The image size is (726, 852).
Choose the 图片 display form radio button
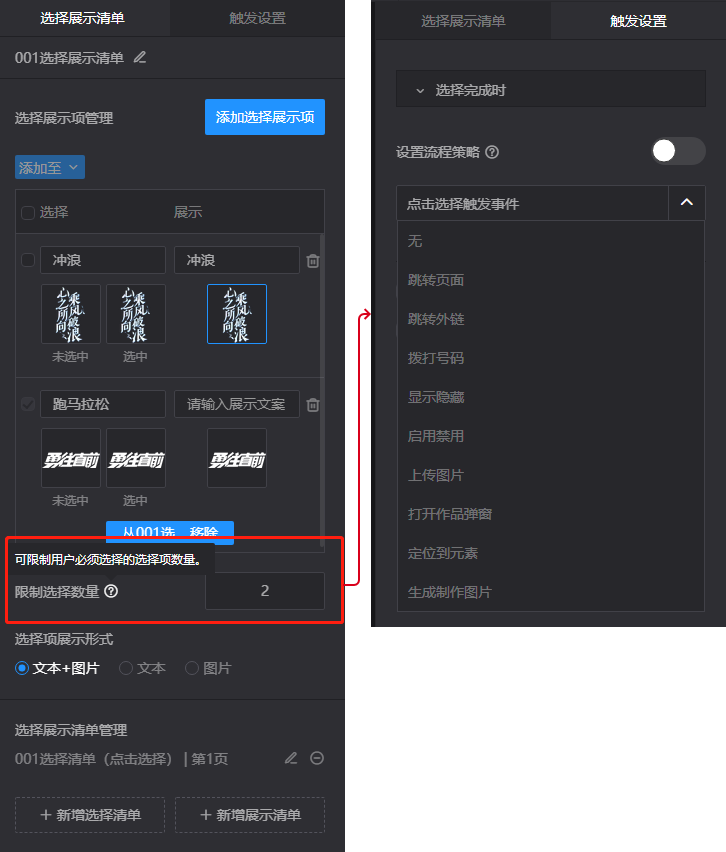[x=192, y=668]
